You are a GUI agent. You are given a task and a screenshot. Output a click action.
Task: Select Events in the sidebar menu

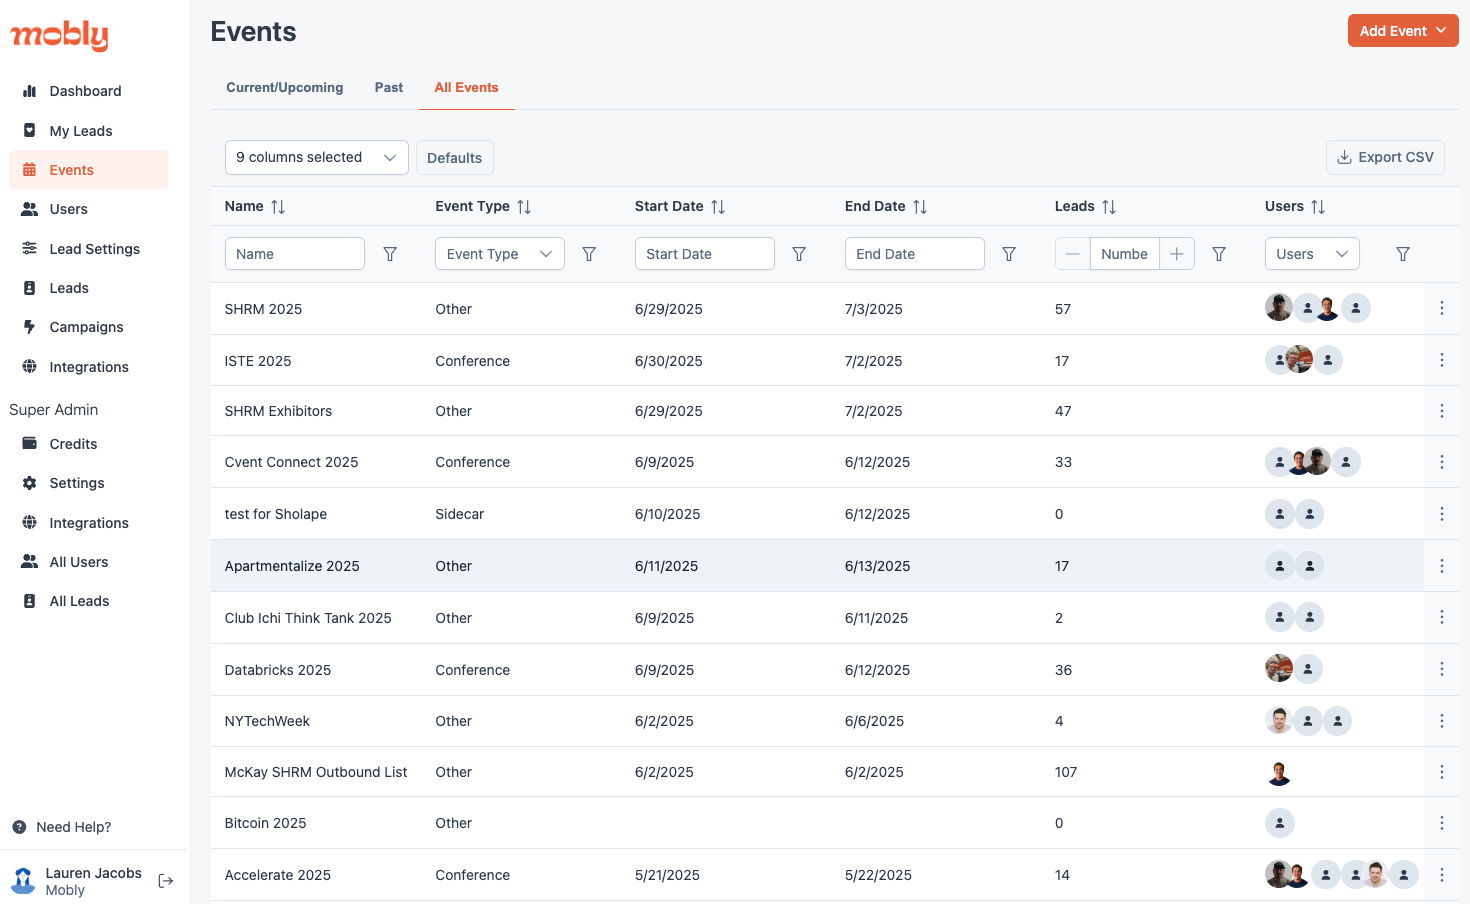tap(89, 170)
